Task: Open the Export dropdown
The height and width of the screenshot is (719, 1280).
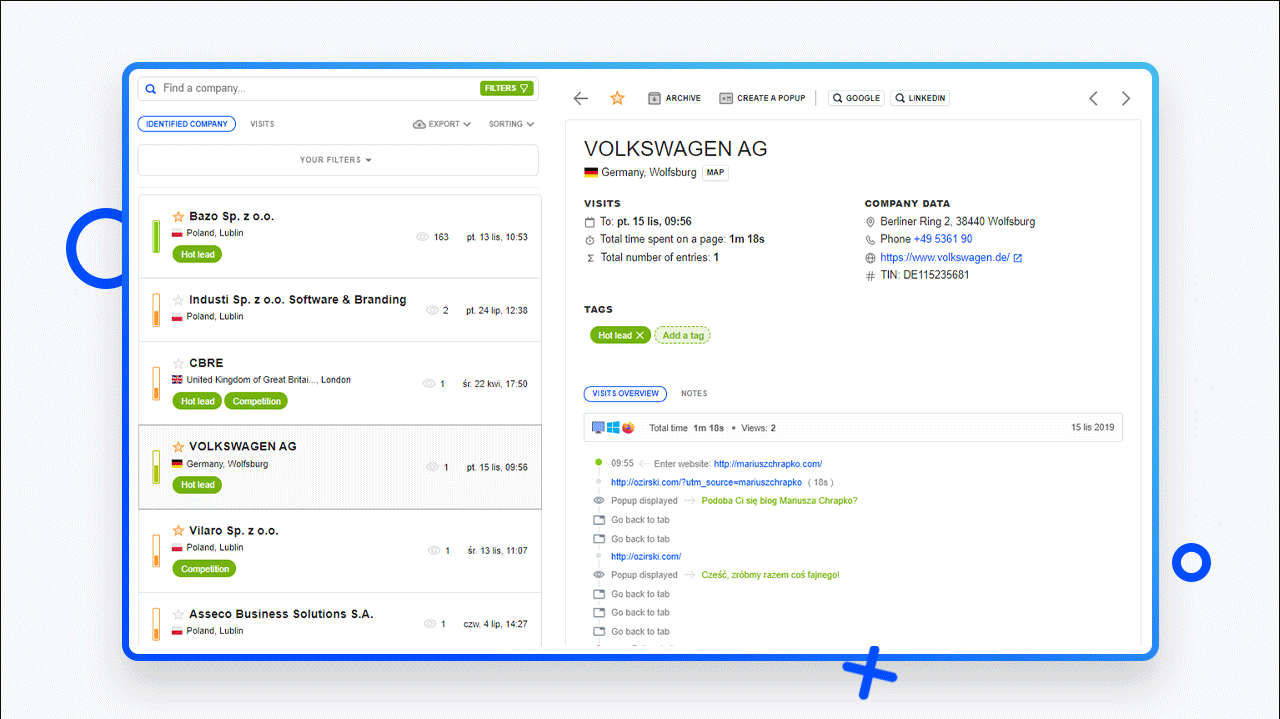Action: 443,124
